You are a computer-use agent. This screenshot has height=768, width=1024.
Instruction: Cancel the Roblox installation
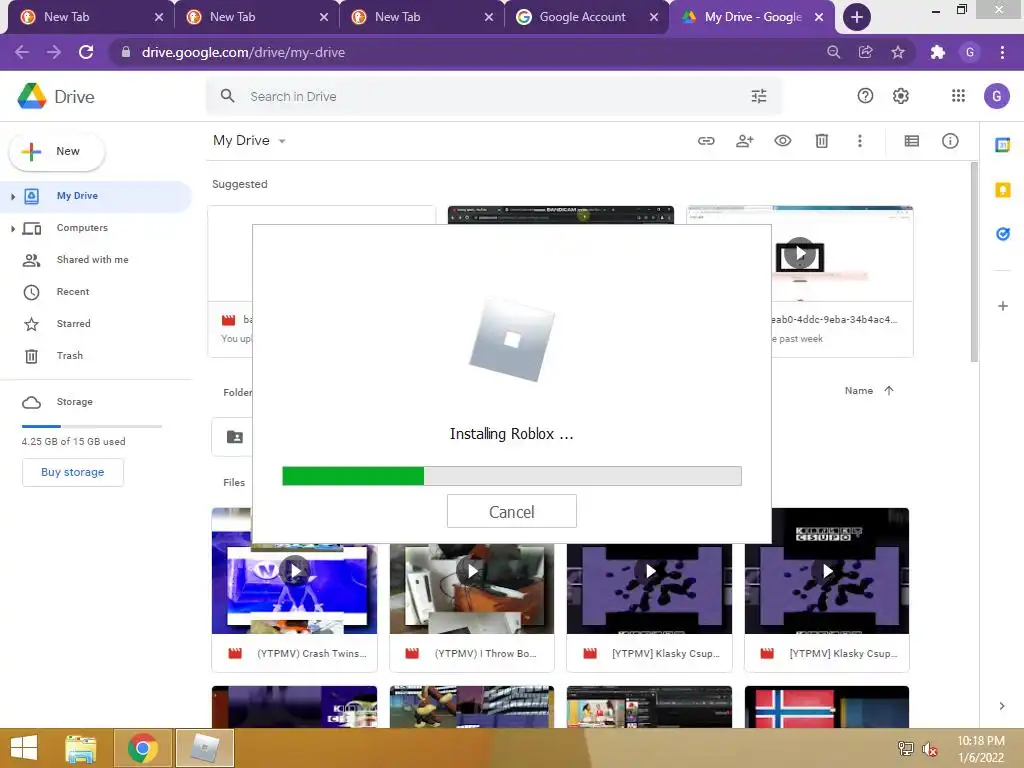pos(511,511)
